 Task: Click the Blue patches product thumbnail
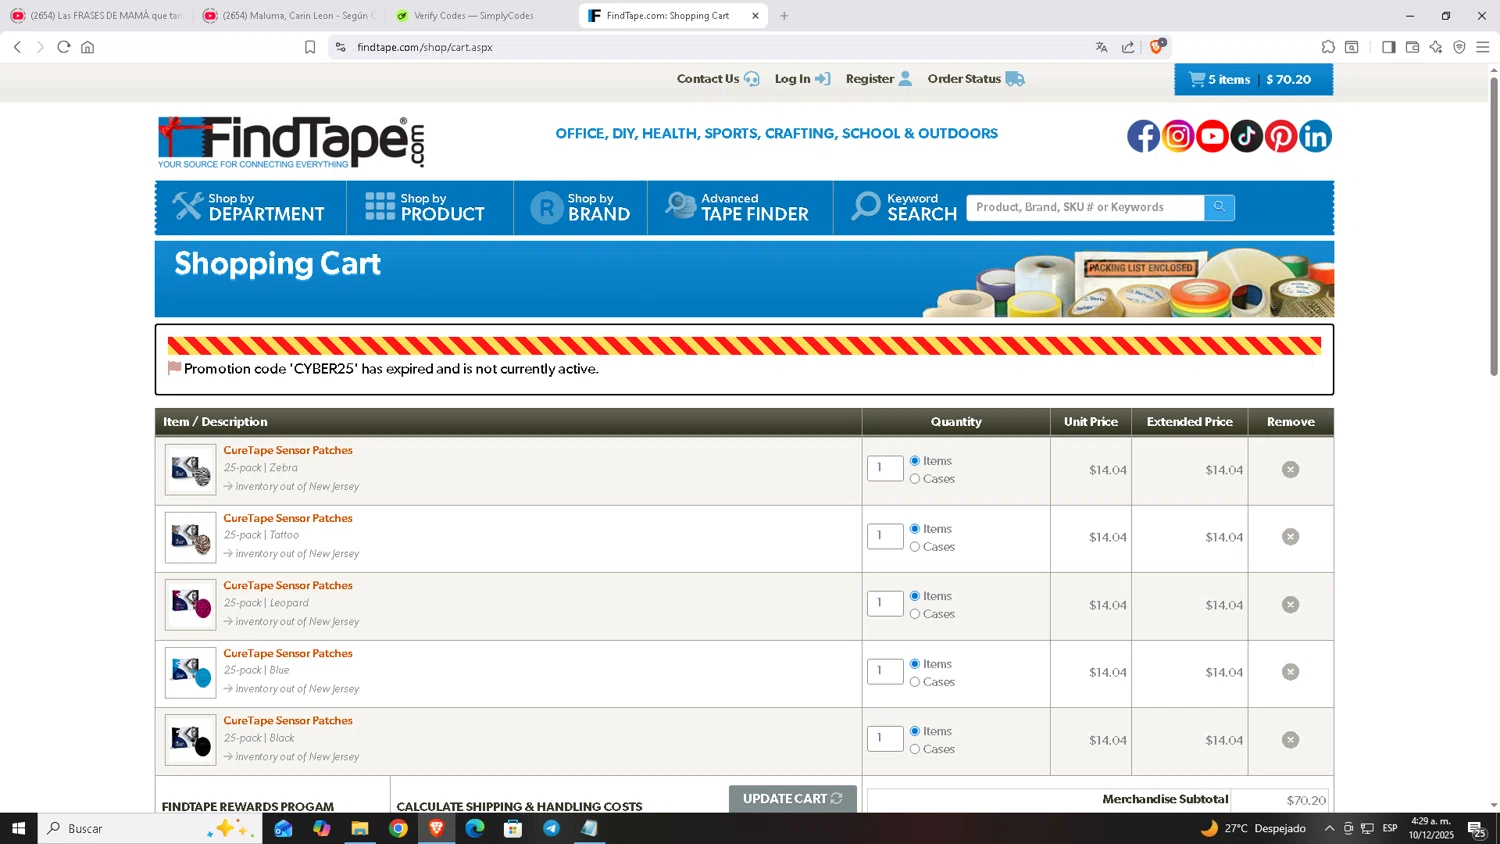pyautogui.click(x=190, y=673)
